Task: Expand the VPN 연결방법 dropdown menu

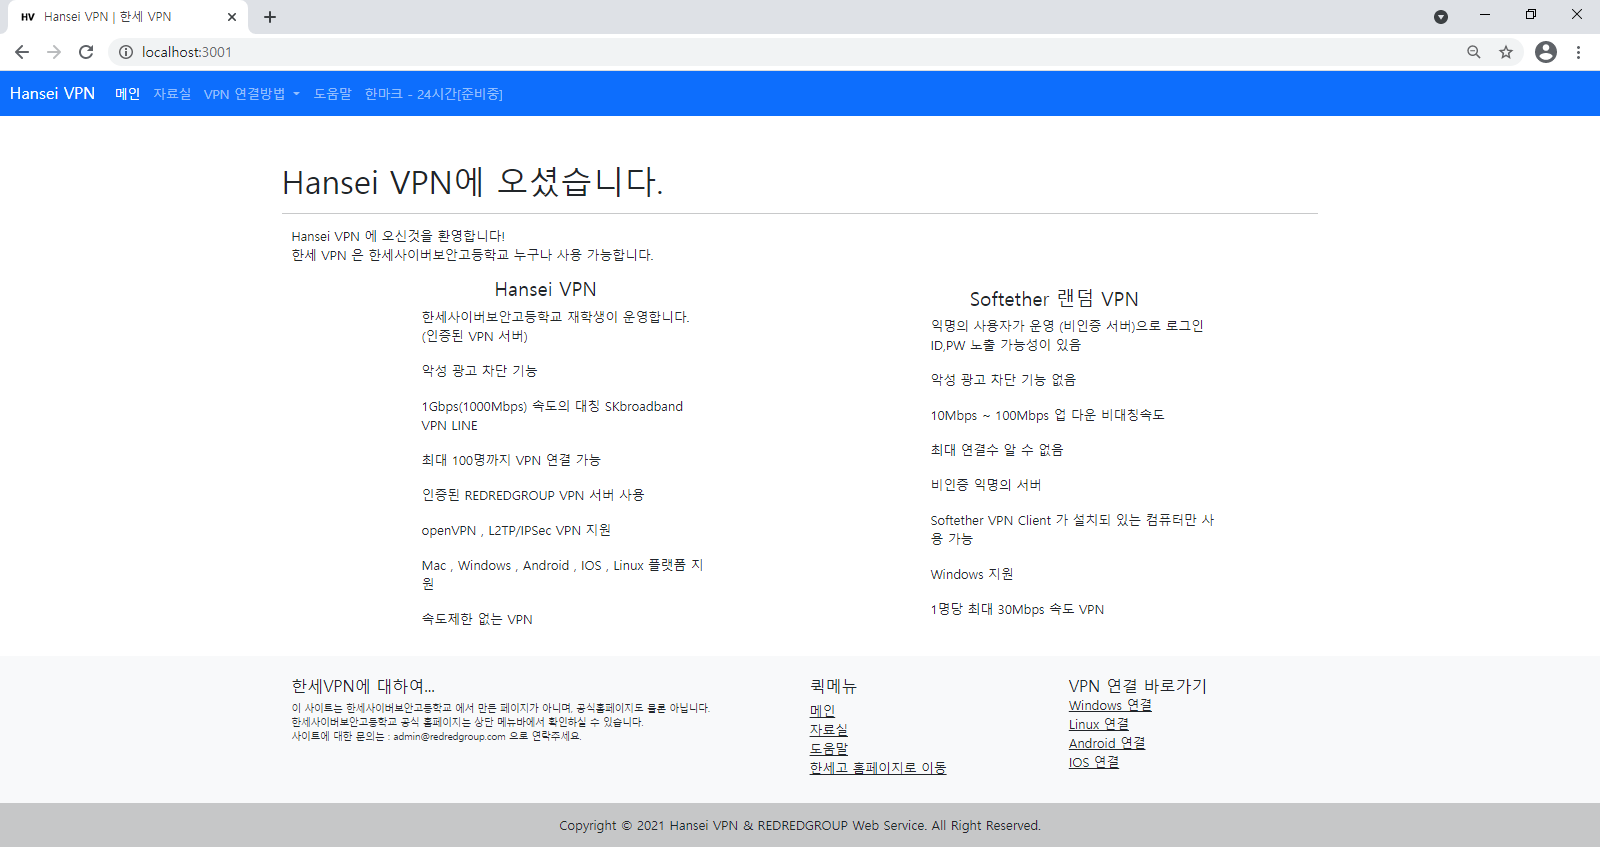Action: point(251,94)
